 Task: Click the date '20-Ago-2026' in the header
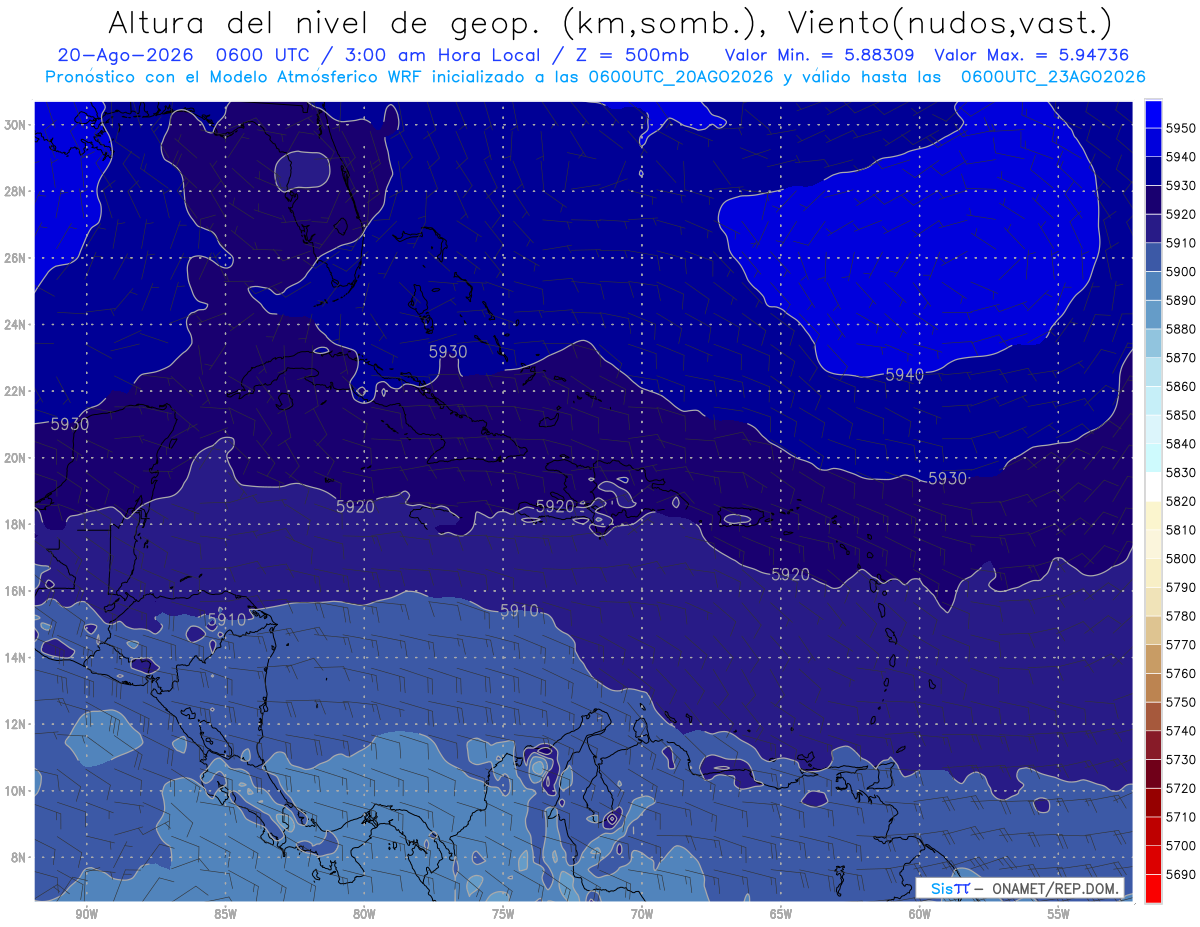[128, 55]
